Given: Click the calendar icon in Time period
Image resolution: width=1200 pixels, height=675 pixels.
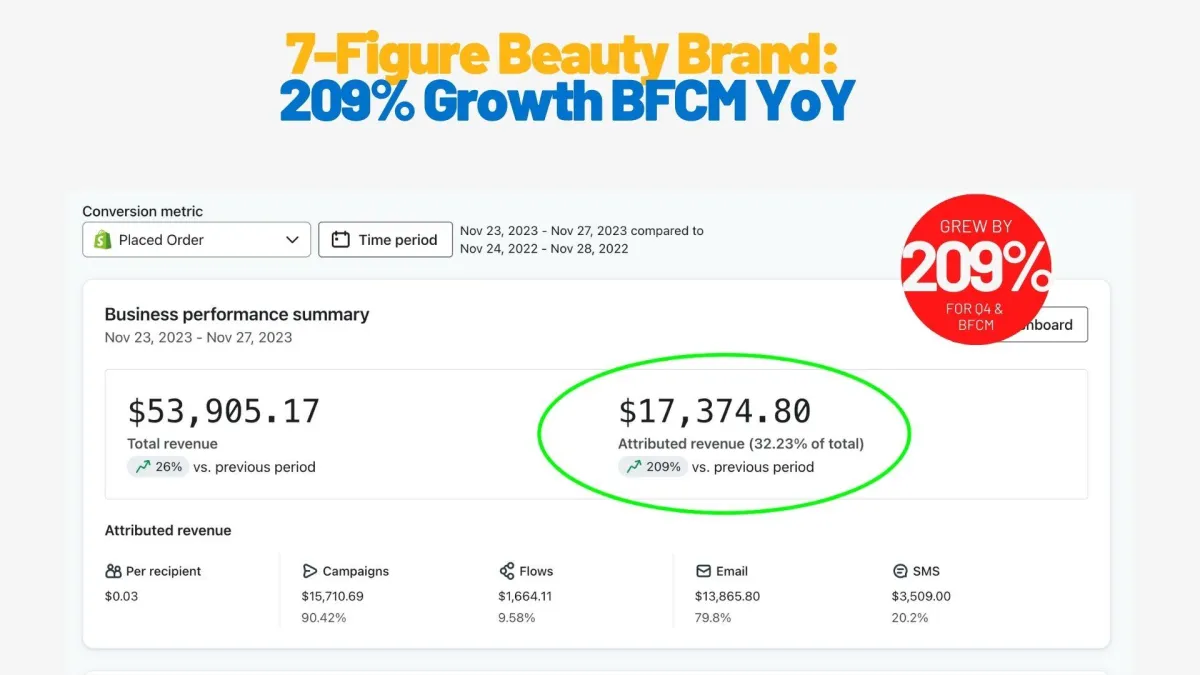Looking at the screenshot, I should click(340, 240).
